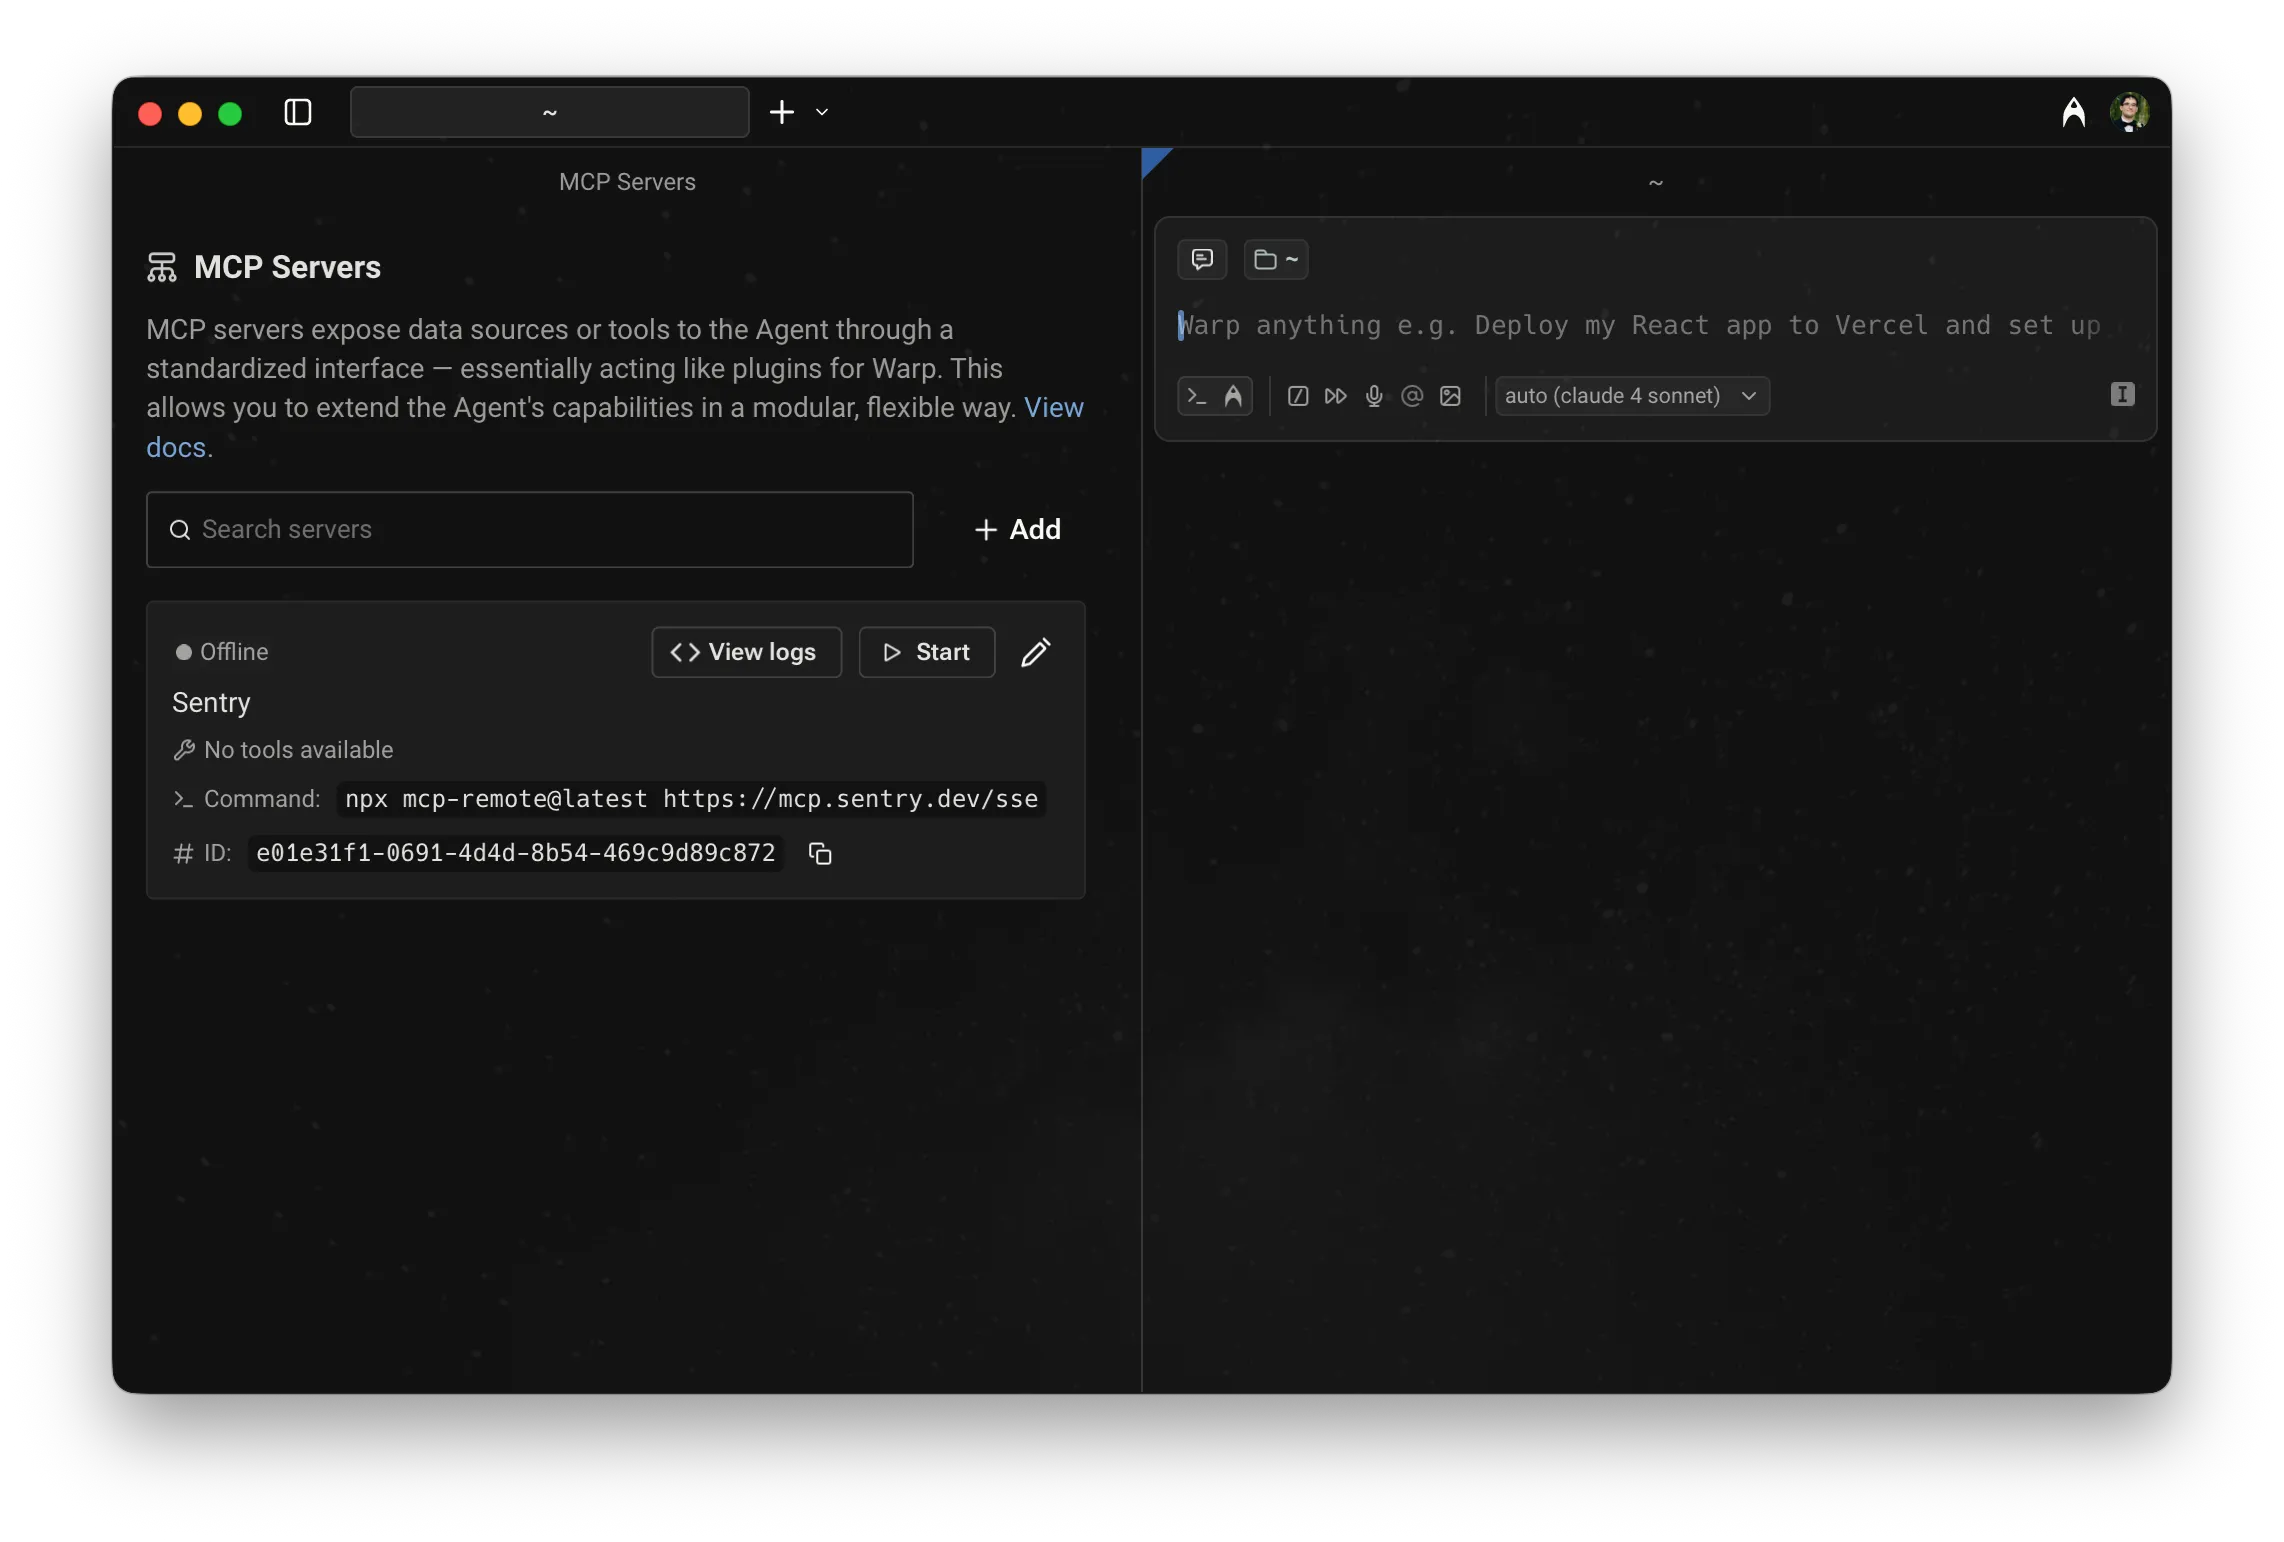This screenshot has width=2284, height=1542.
Task: Click 'No tools available' text
Action: point(298,750)
